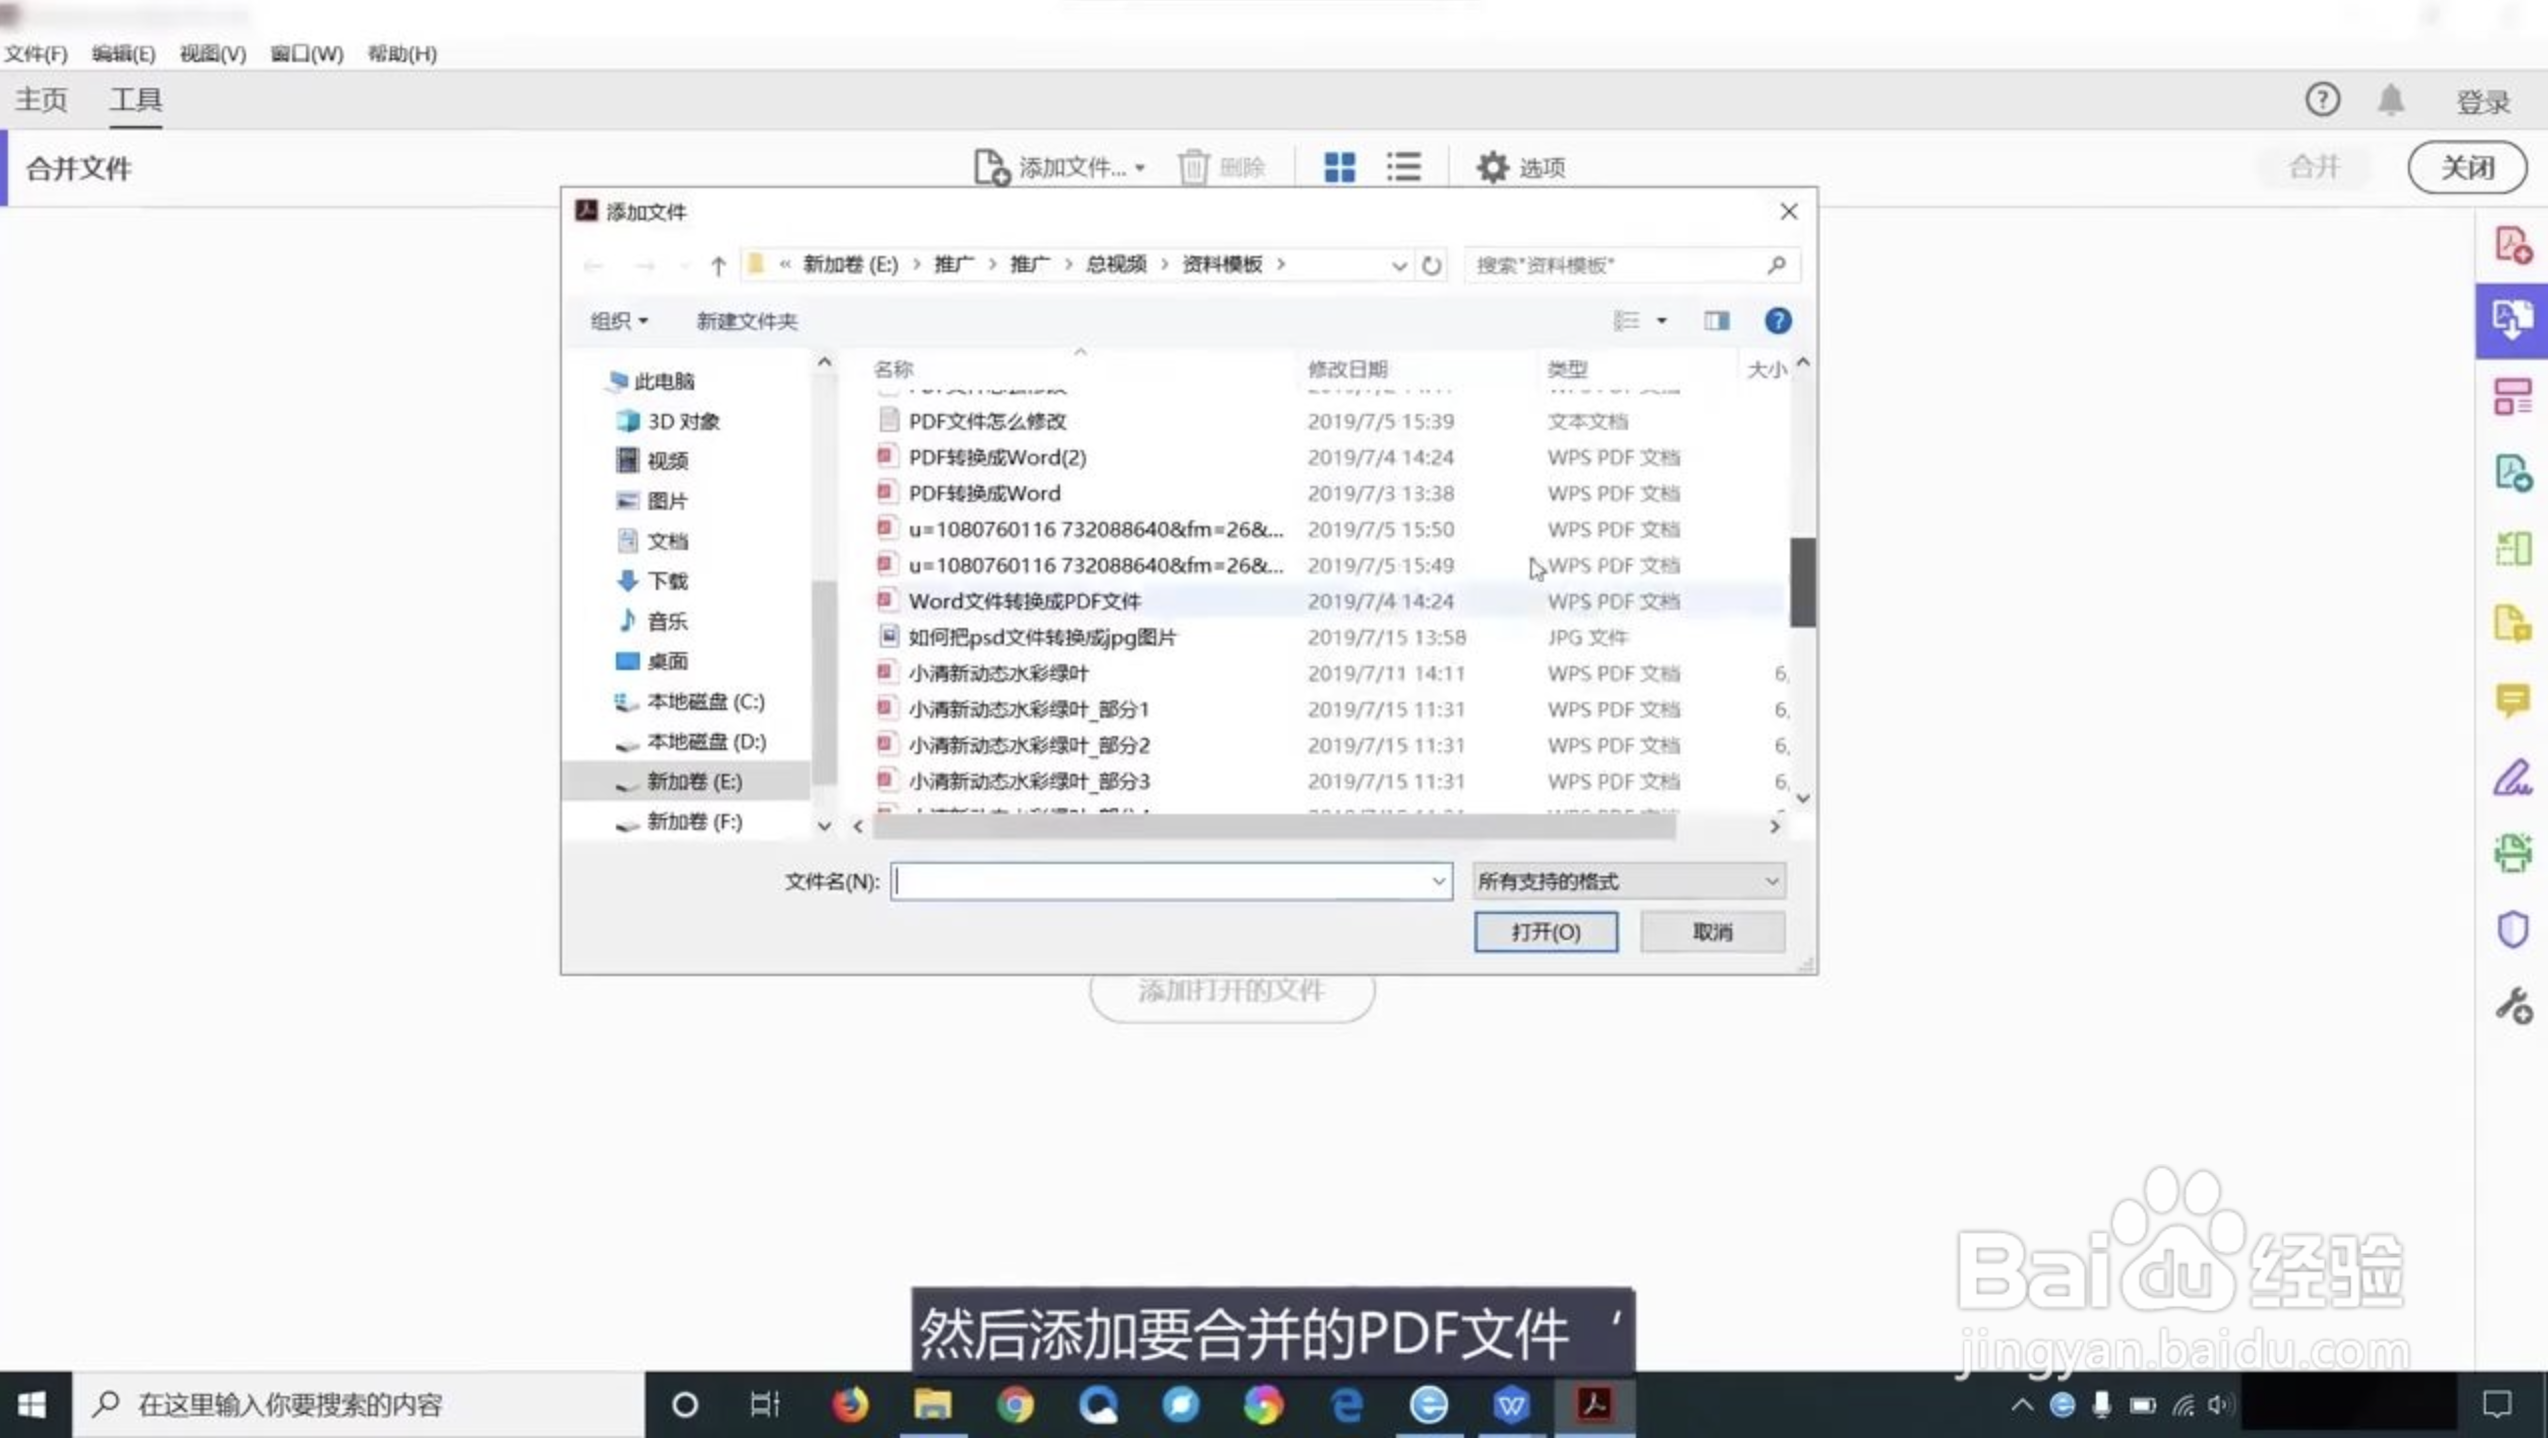Open the 编辑(E) menu
The height and width of the screenshot is (1438, 2548).
[x=122, y=54]
